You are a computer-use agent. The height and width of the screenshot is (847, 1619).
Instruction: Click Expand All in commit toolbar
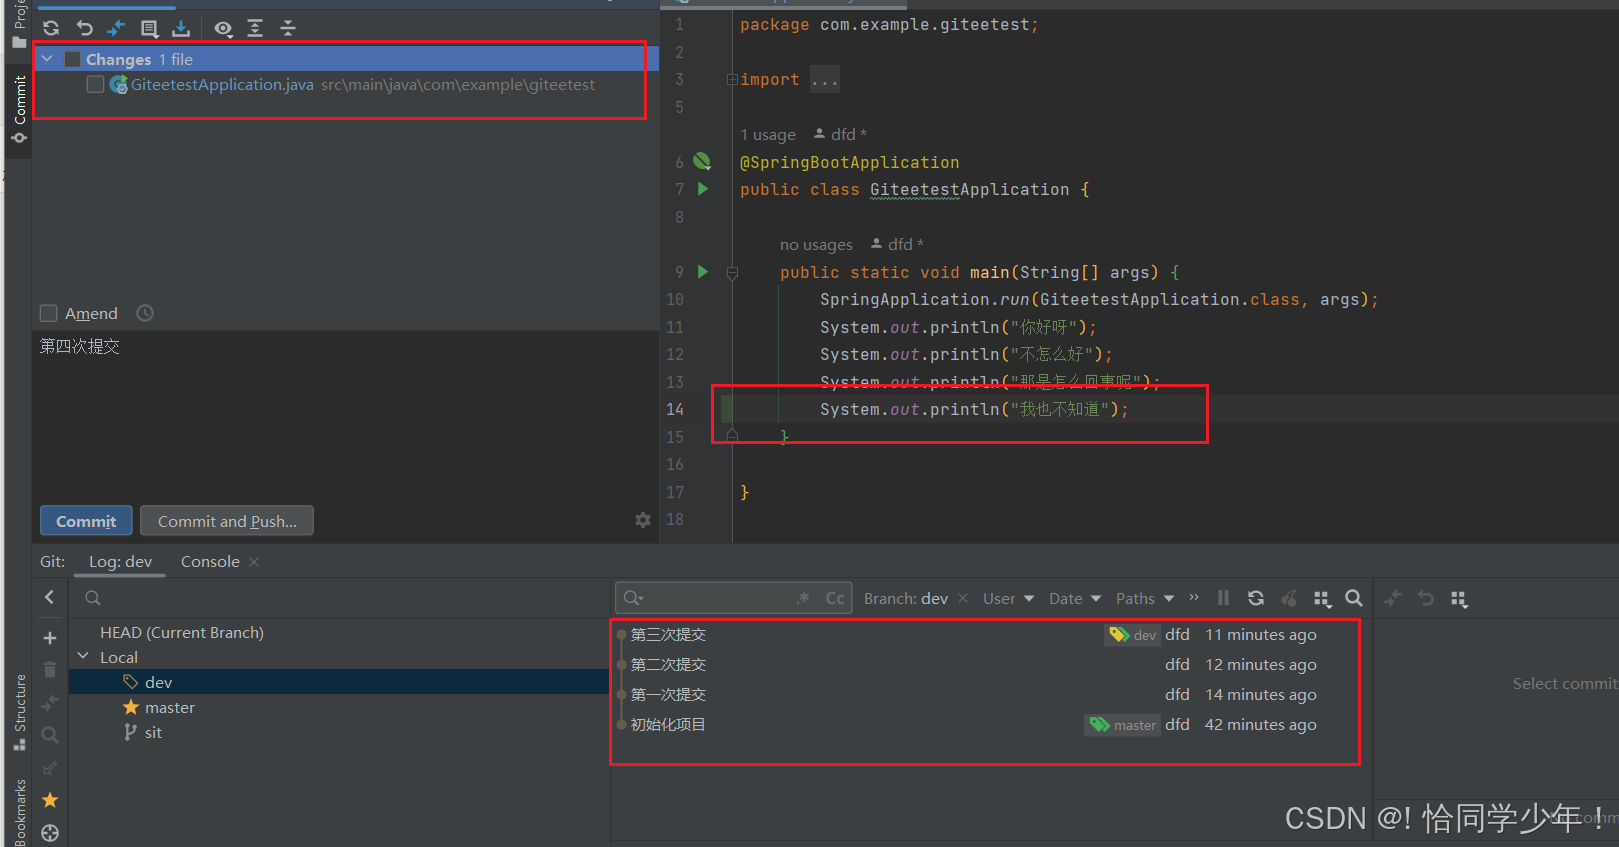coord(255,28)
